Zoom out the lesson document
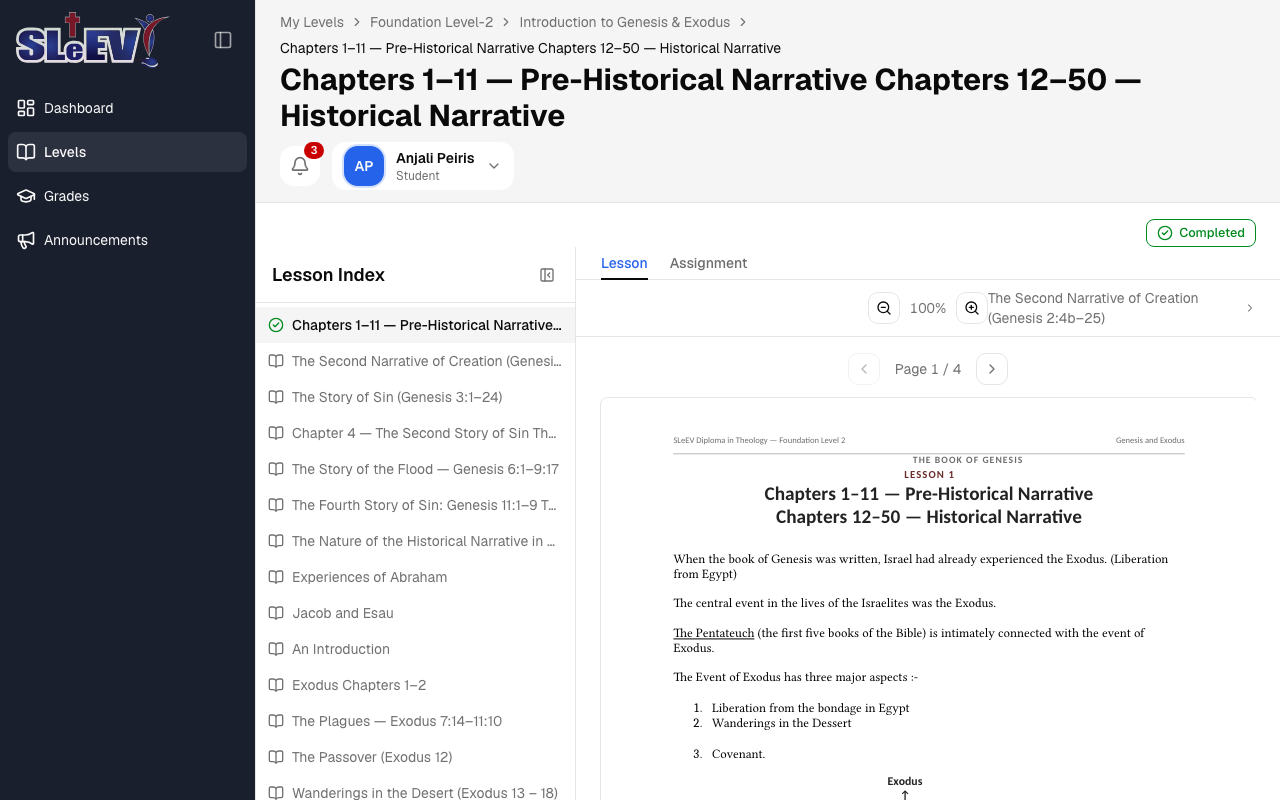1280x800 pixels. click(x=884, y=308)
